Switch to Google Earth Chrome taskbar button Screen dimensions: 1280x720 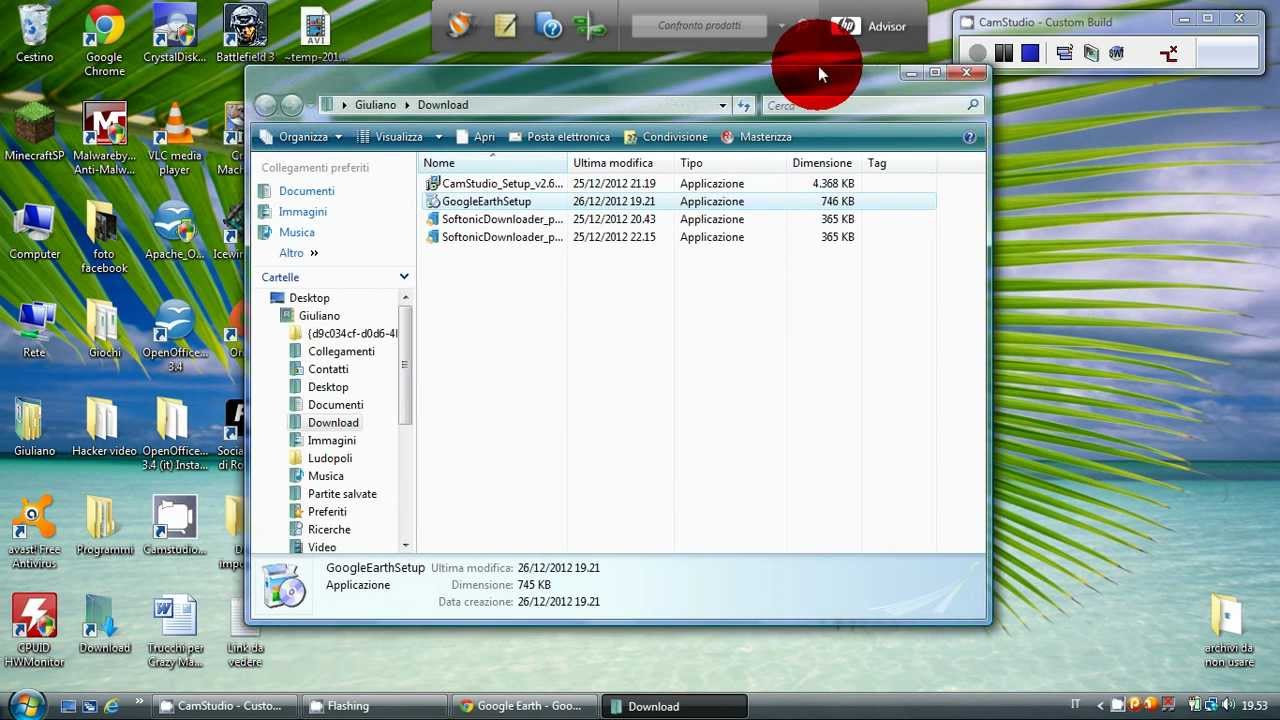[524, 706]
